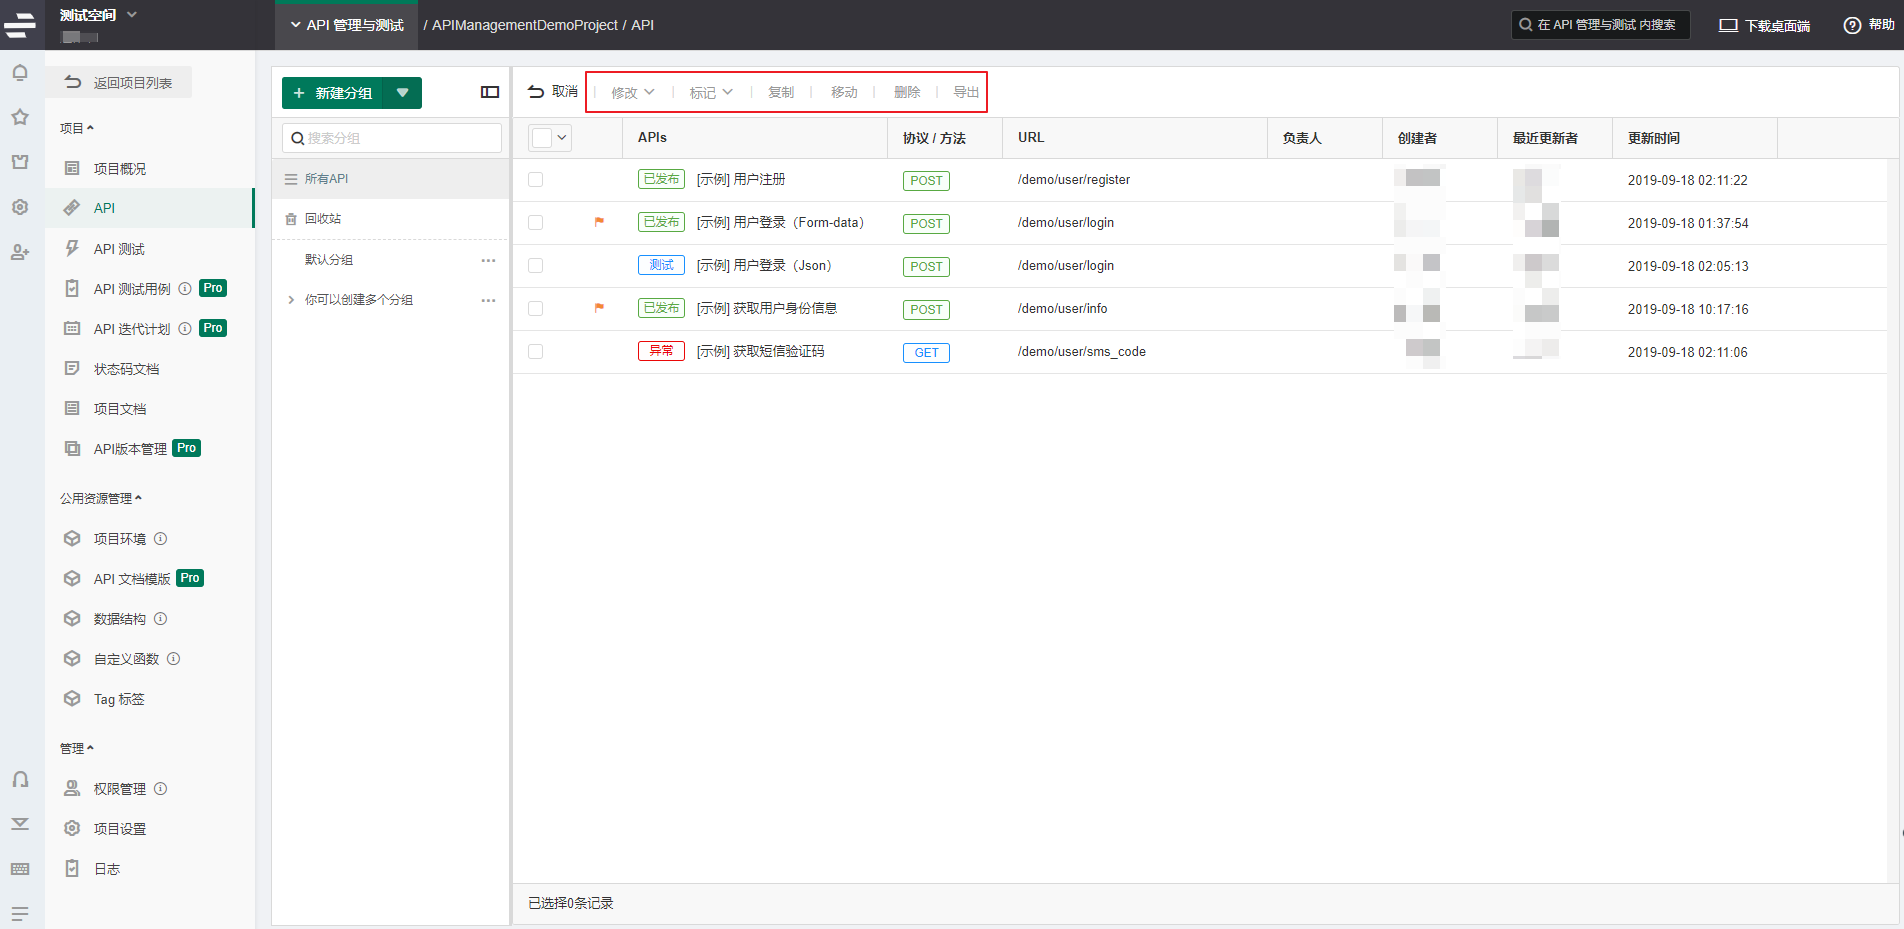Expand the 你可以创建多个分组 tree node
Image resolution: width=1904 pixels, height=929 pixels.
(x=291, y=300)
